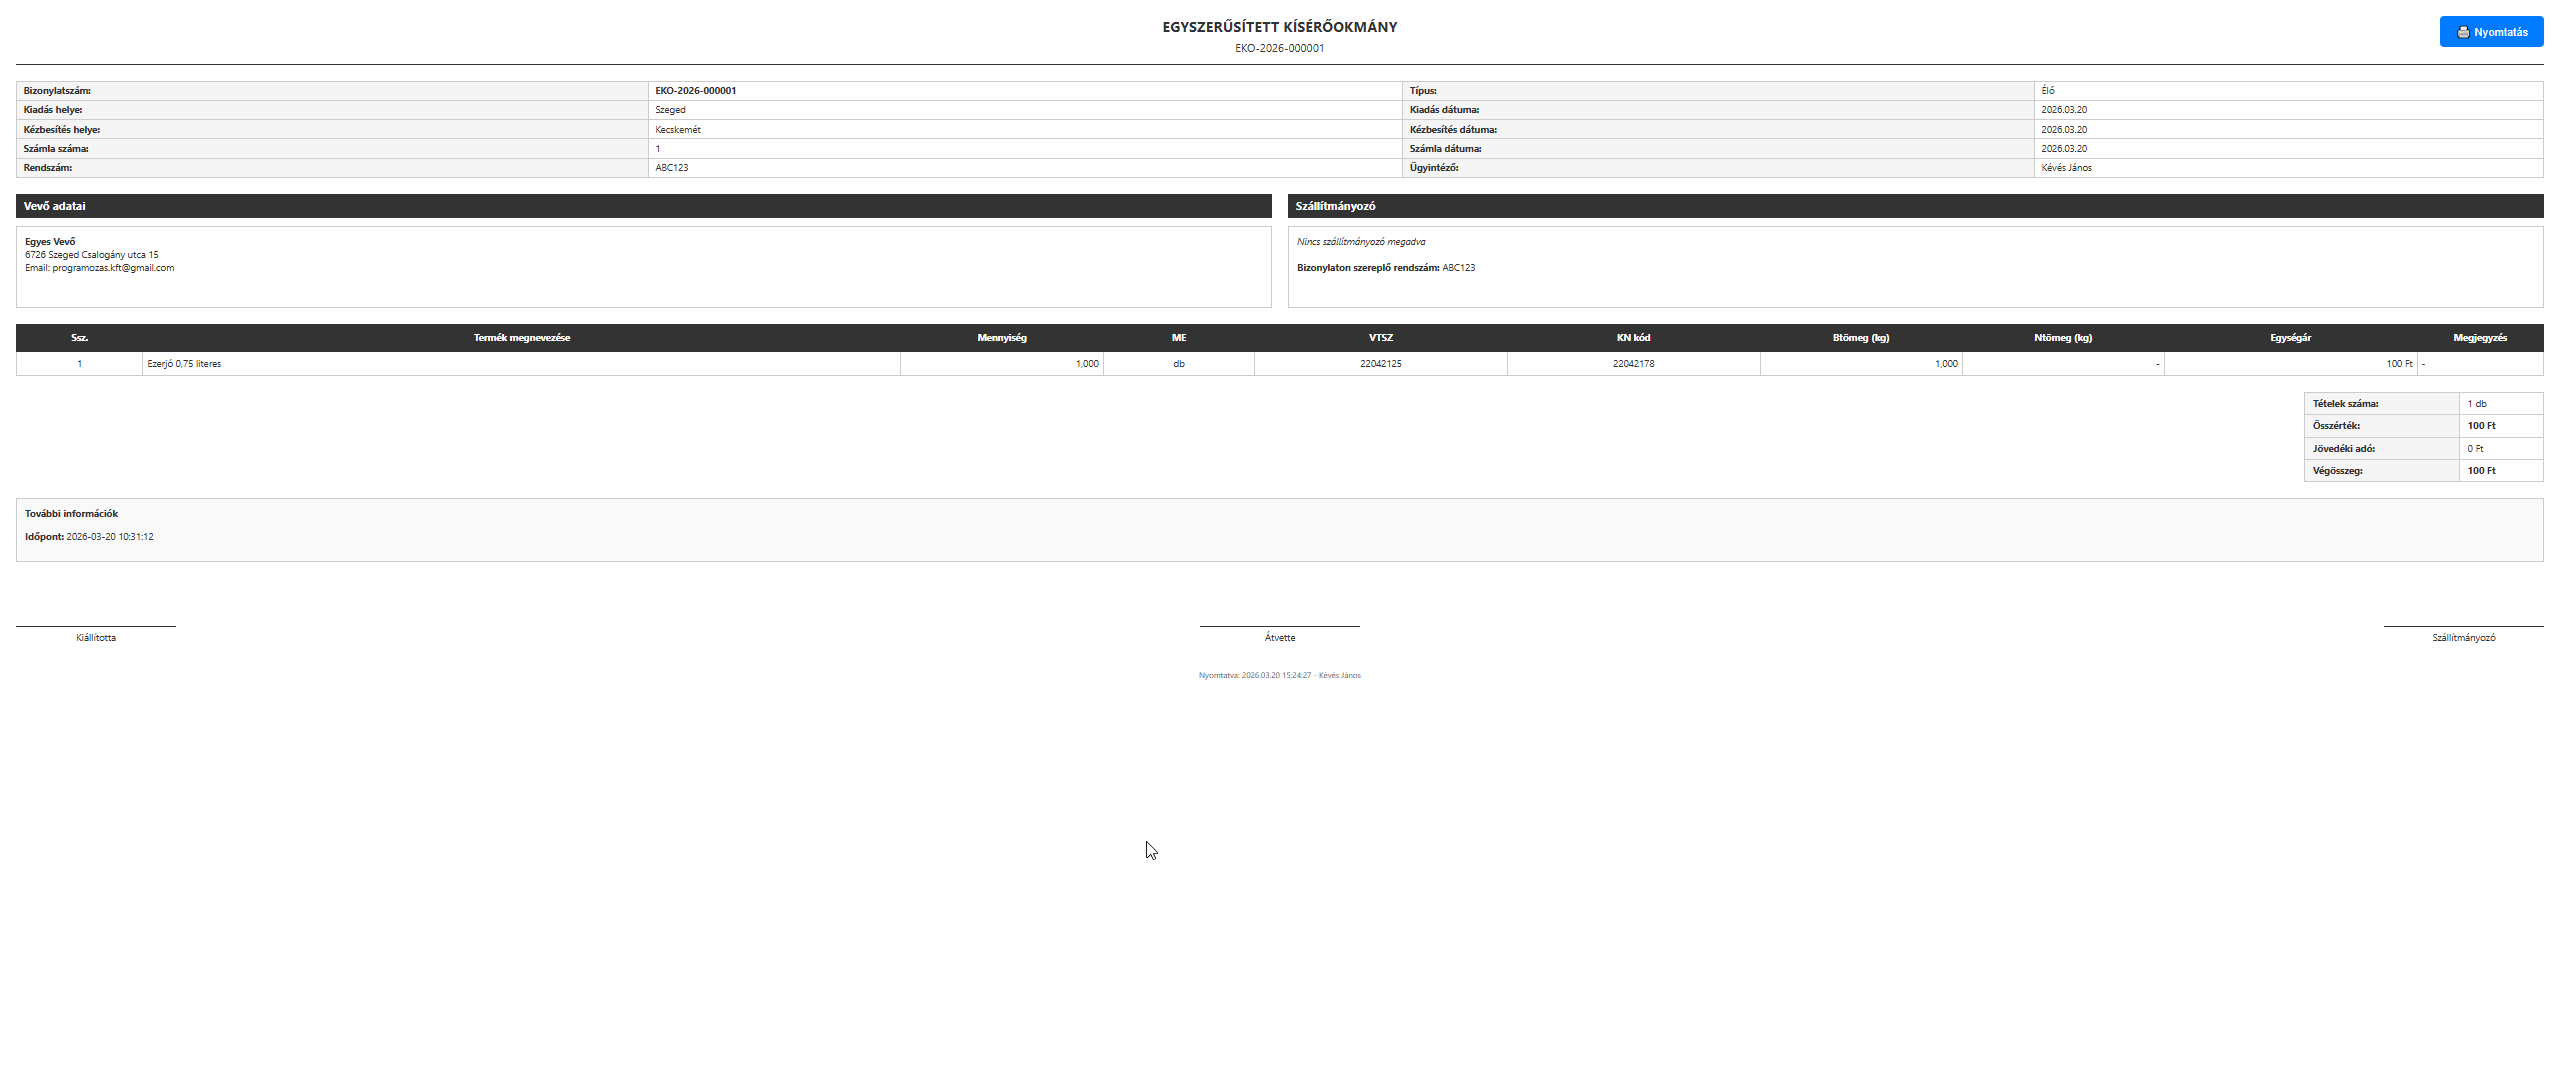This screenshot has width=2560, height=1080.
Task: Click the EKO-2026-000001 subtitle under the title
Action: 1279,48
